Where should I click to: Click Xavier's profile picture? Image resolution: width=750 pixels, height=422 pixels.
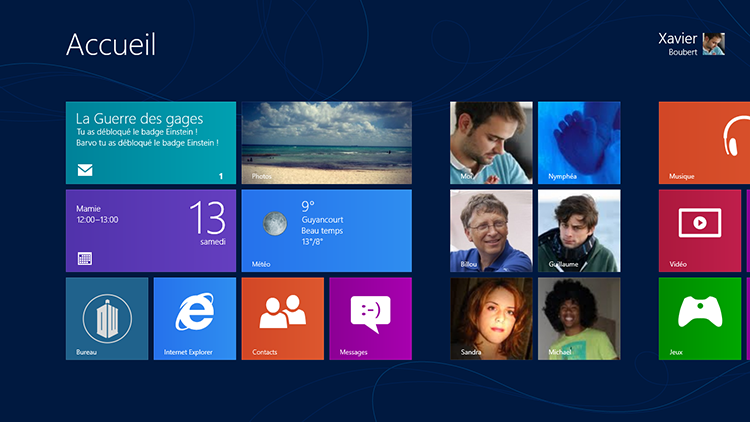pos(714,44)
